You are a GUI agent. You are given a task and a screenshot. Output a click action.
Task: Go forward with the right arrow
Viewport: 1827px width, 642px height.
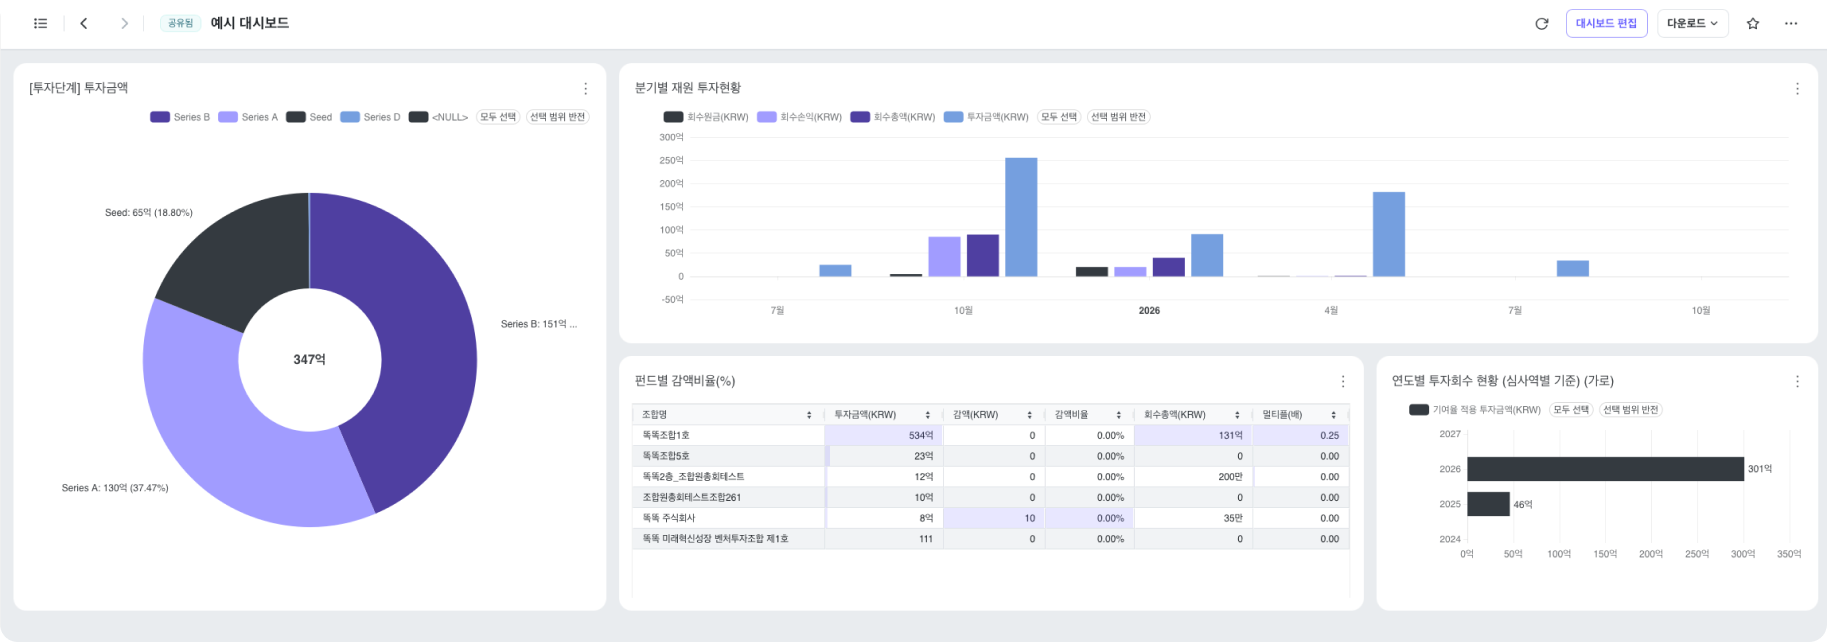124,23
